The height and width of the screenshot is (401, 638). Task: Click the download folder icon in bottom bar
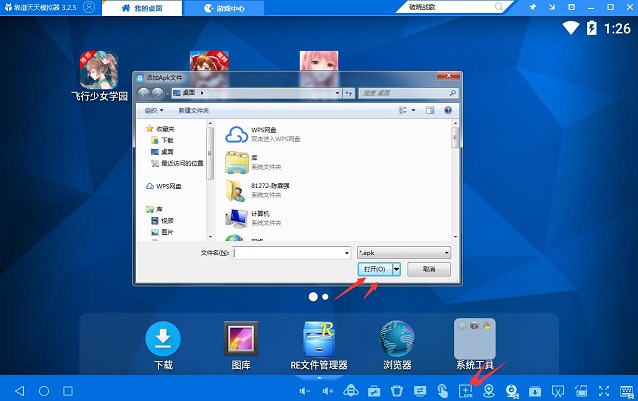[x=535, y=391]
